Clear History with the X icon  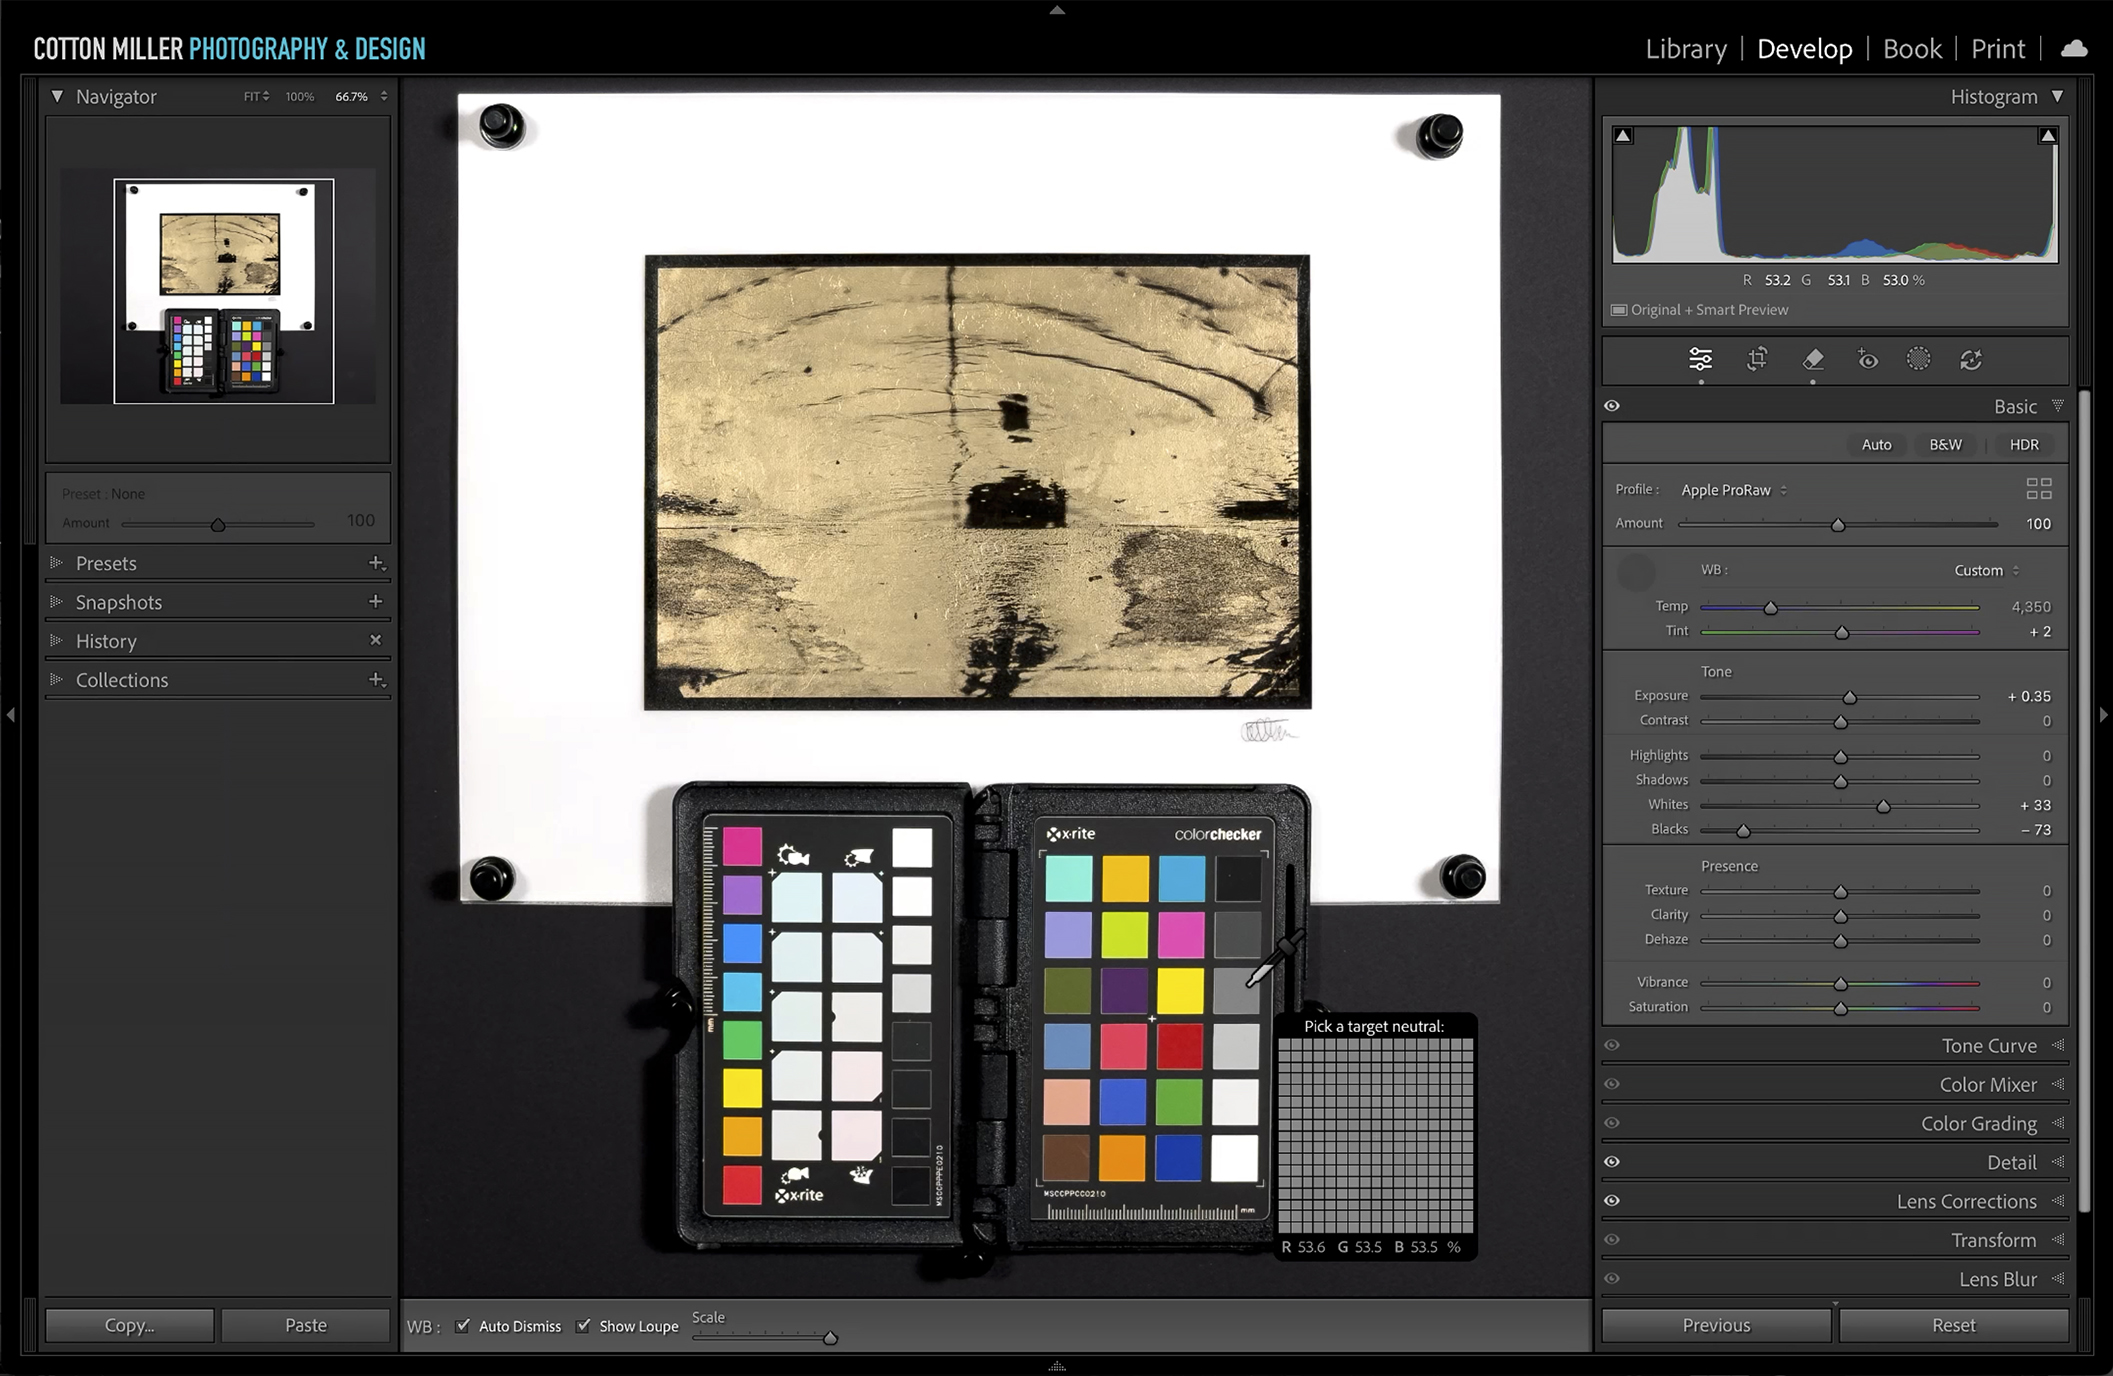[376, 640]
